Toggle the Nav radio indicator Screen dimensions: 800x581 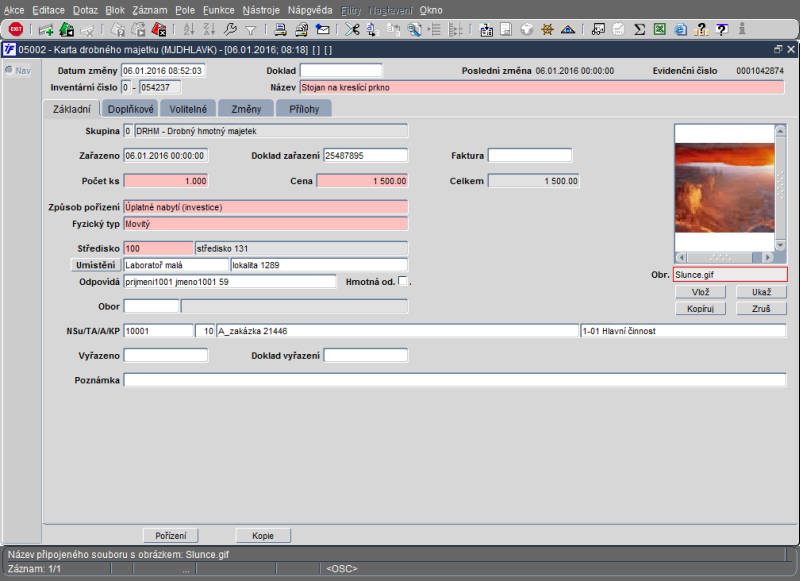(9, 70)
